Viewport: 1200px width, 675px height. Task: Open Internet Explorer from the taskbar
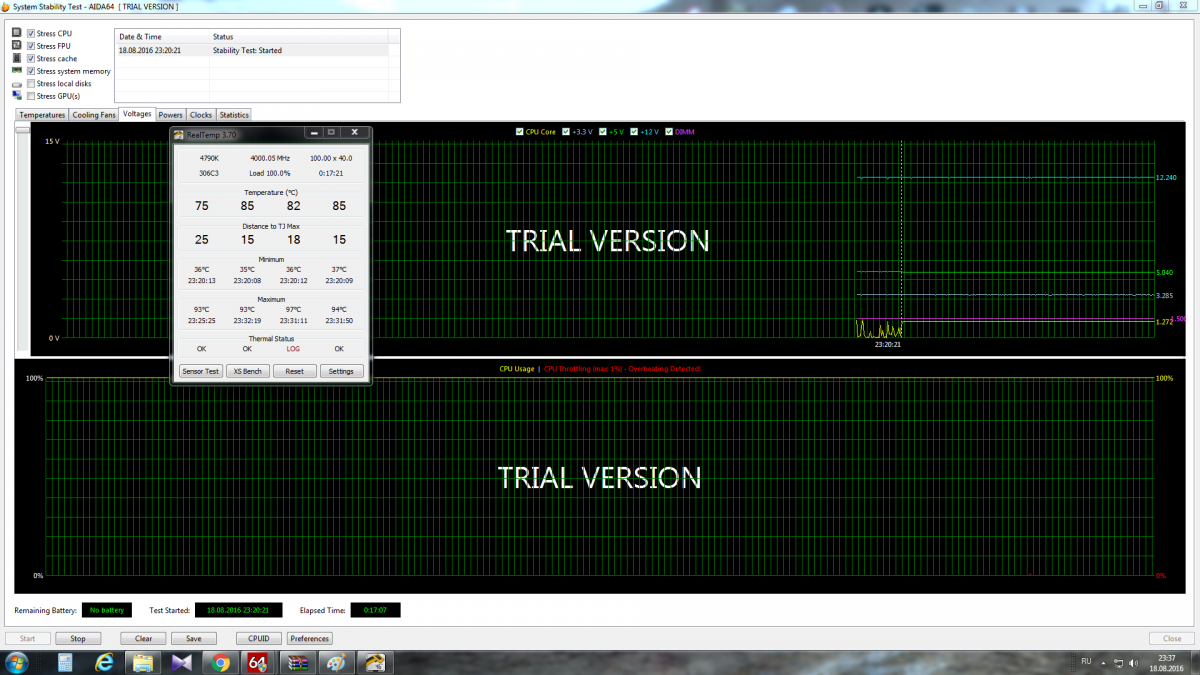(x=104, y=662)
